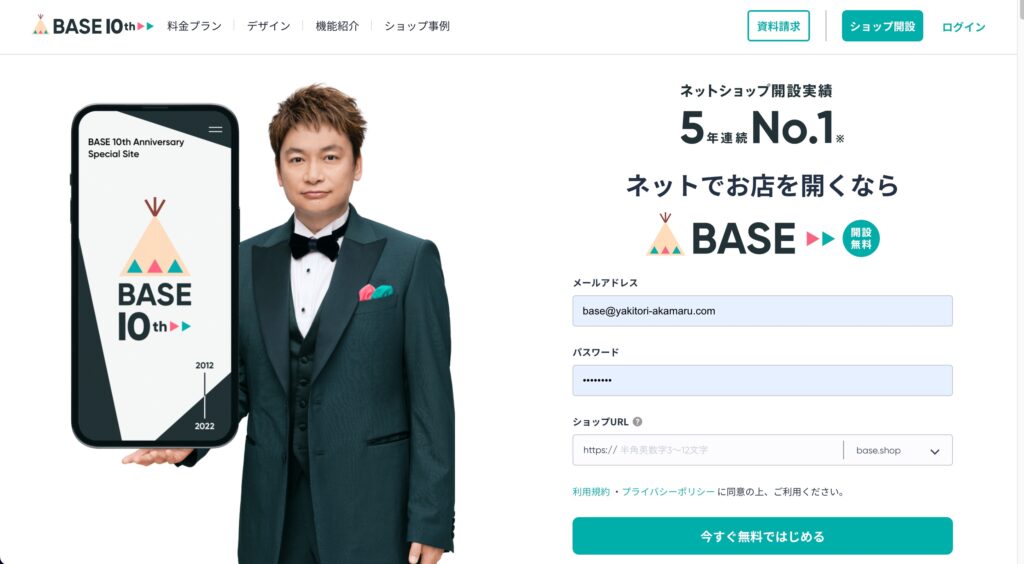Image resolution: width=1024 pixels, height=564 pixels.
Task: Click the ショップ開設 header button
Action: pos(882,26)
